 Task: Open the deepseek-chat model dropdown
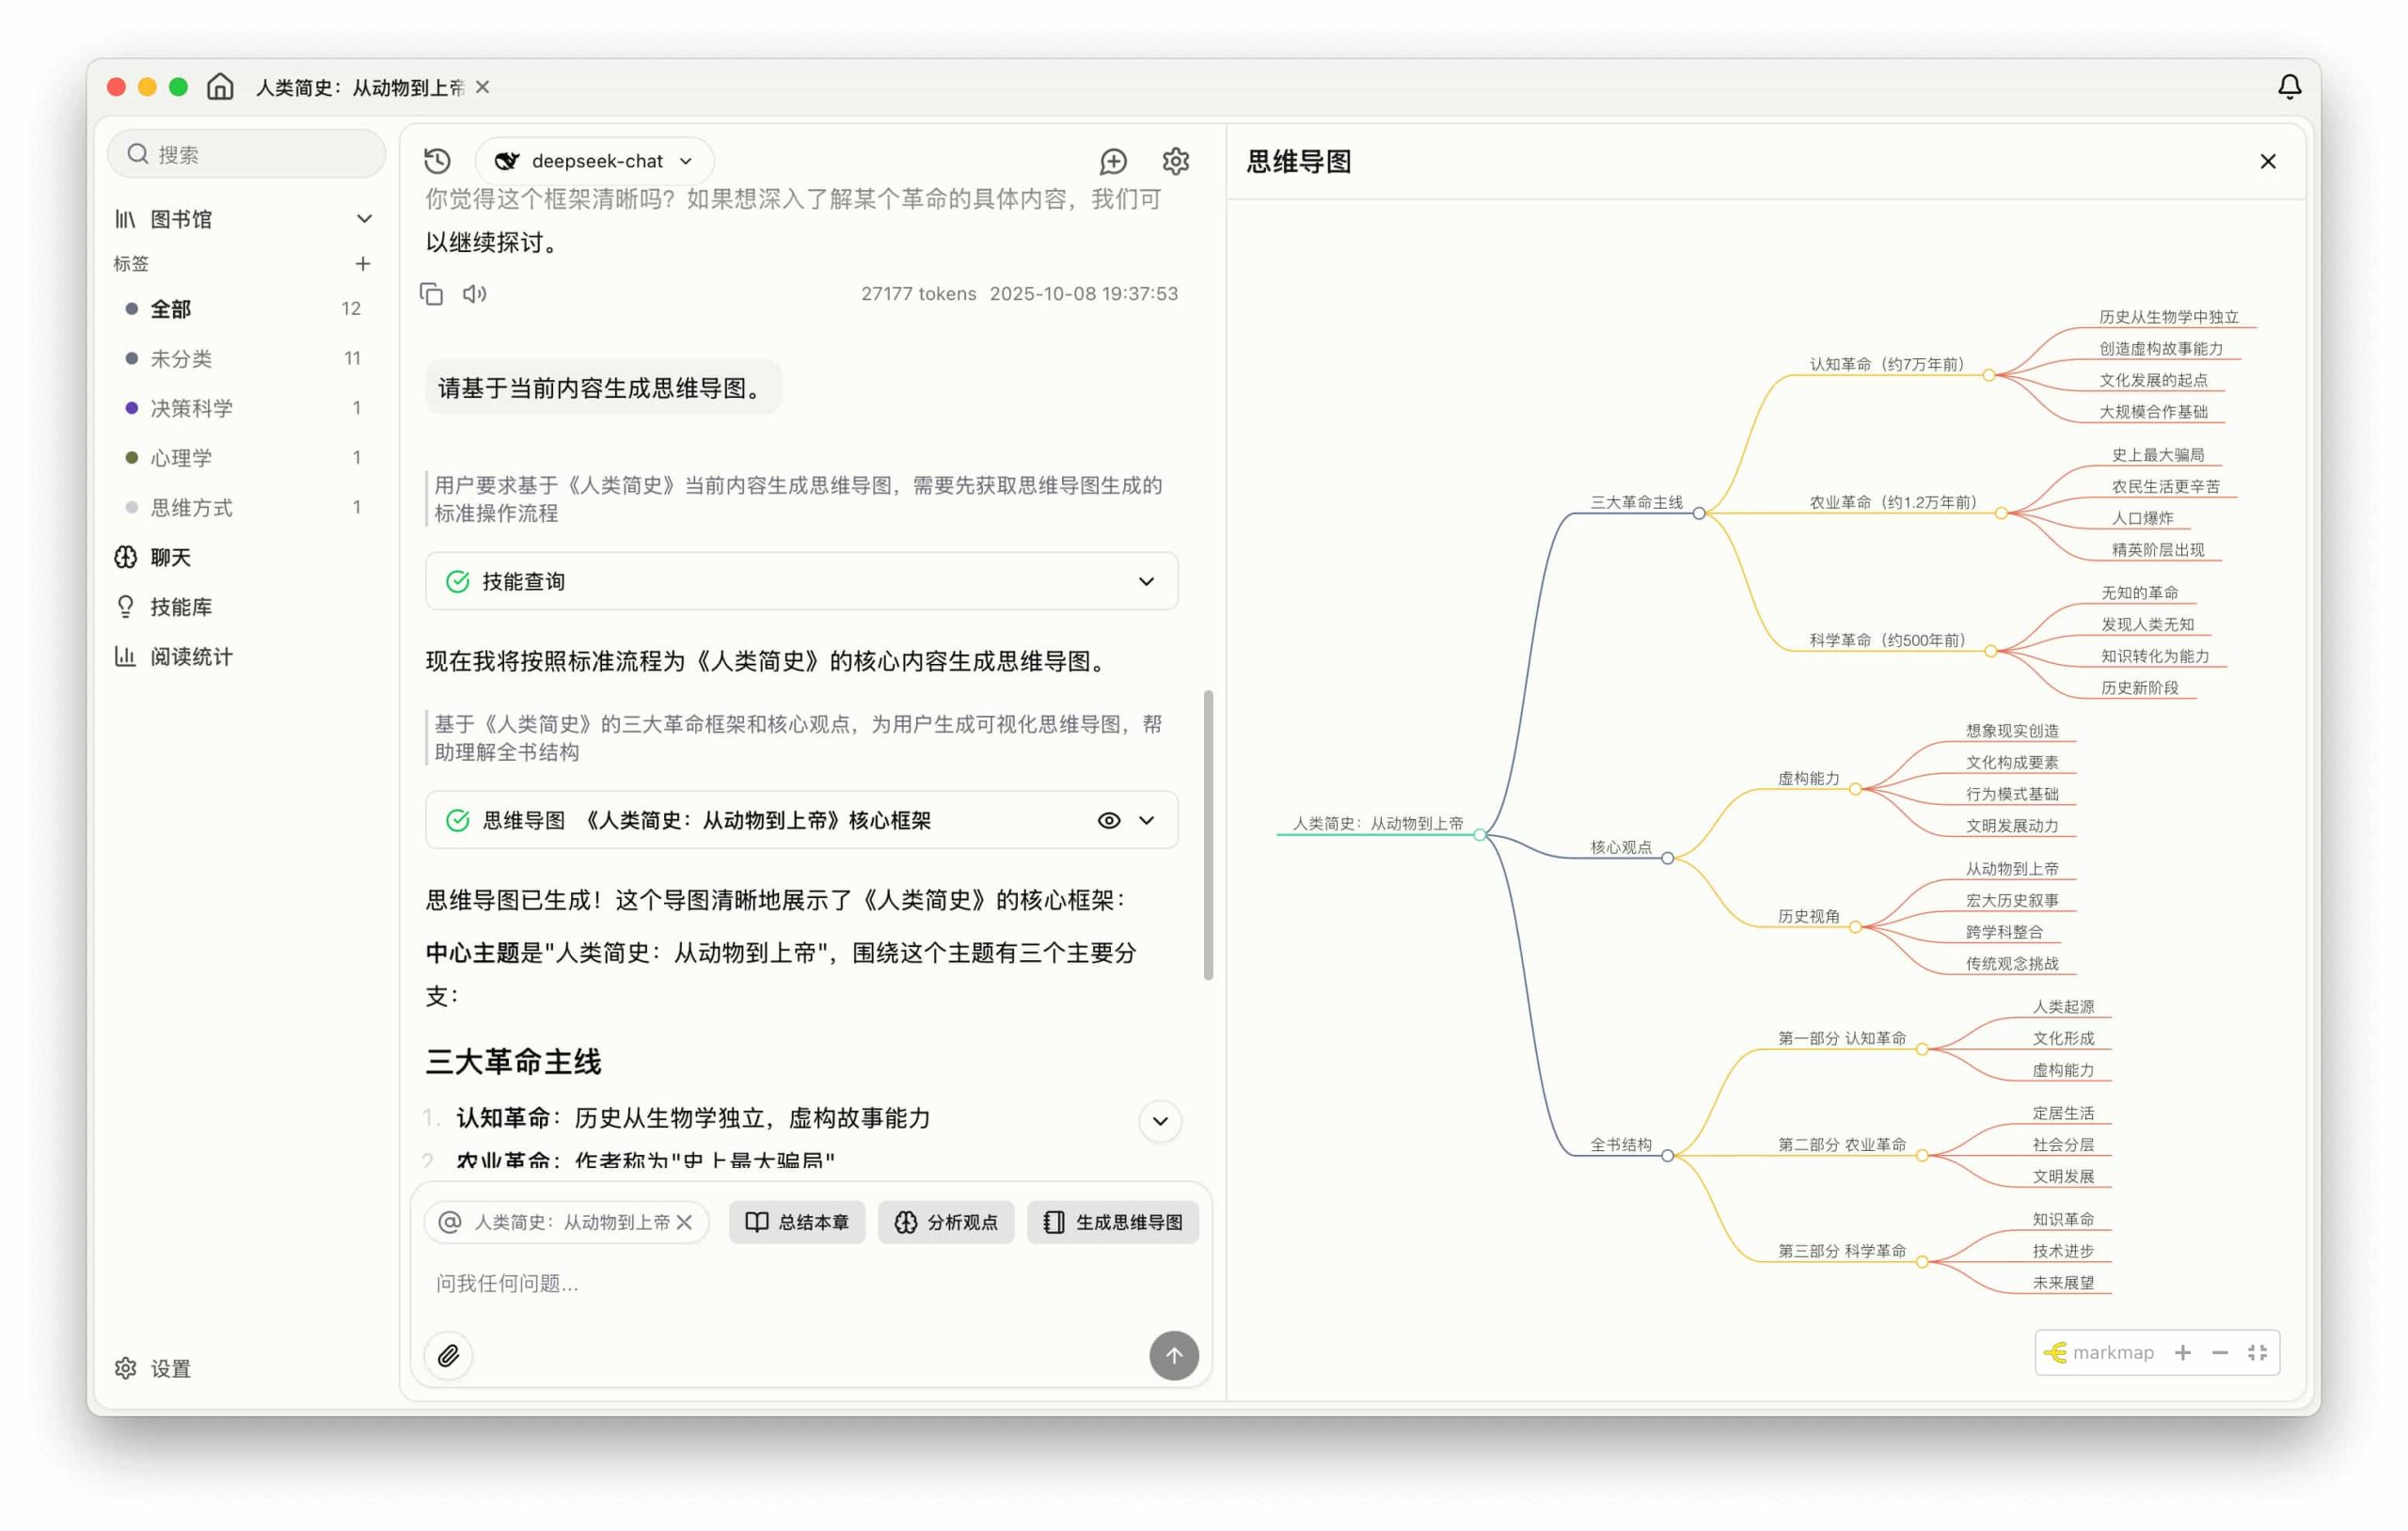tap(595, 161)
